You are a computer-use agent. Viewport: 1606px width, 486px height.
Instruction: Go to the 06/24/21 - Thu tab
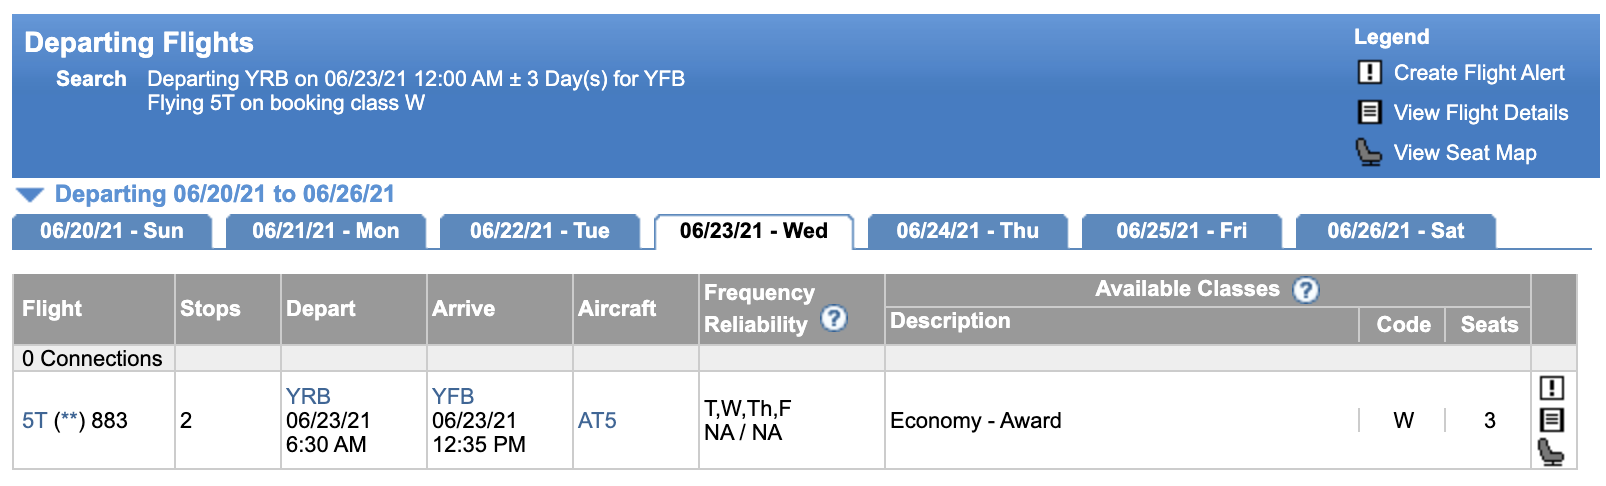968,231
